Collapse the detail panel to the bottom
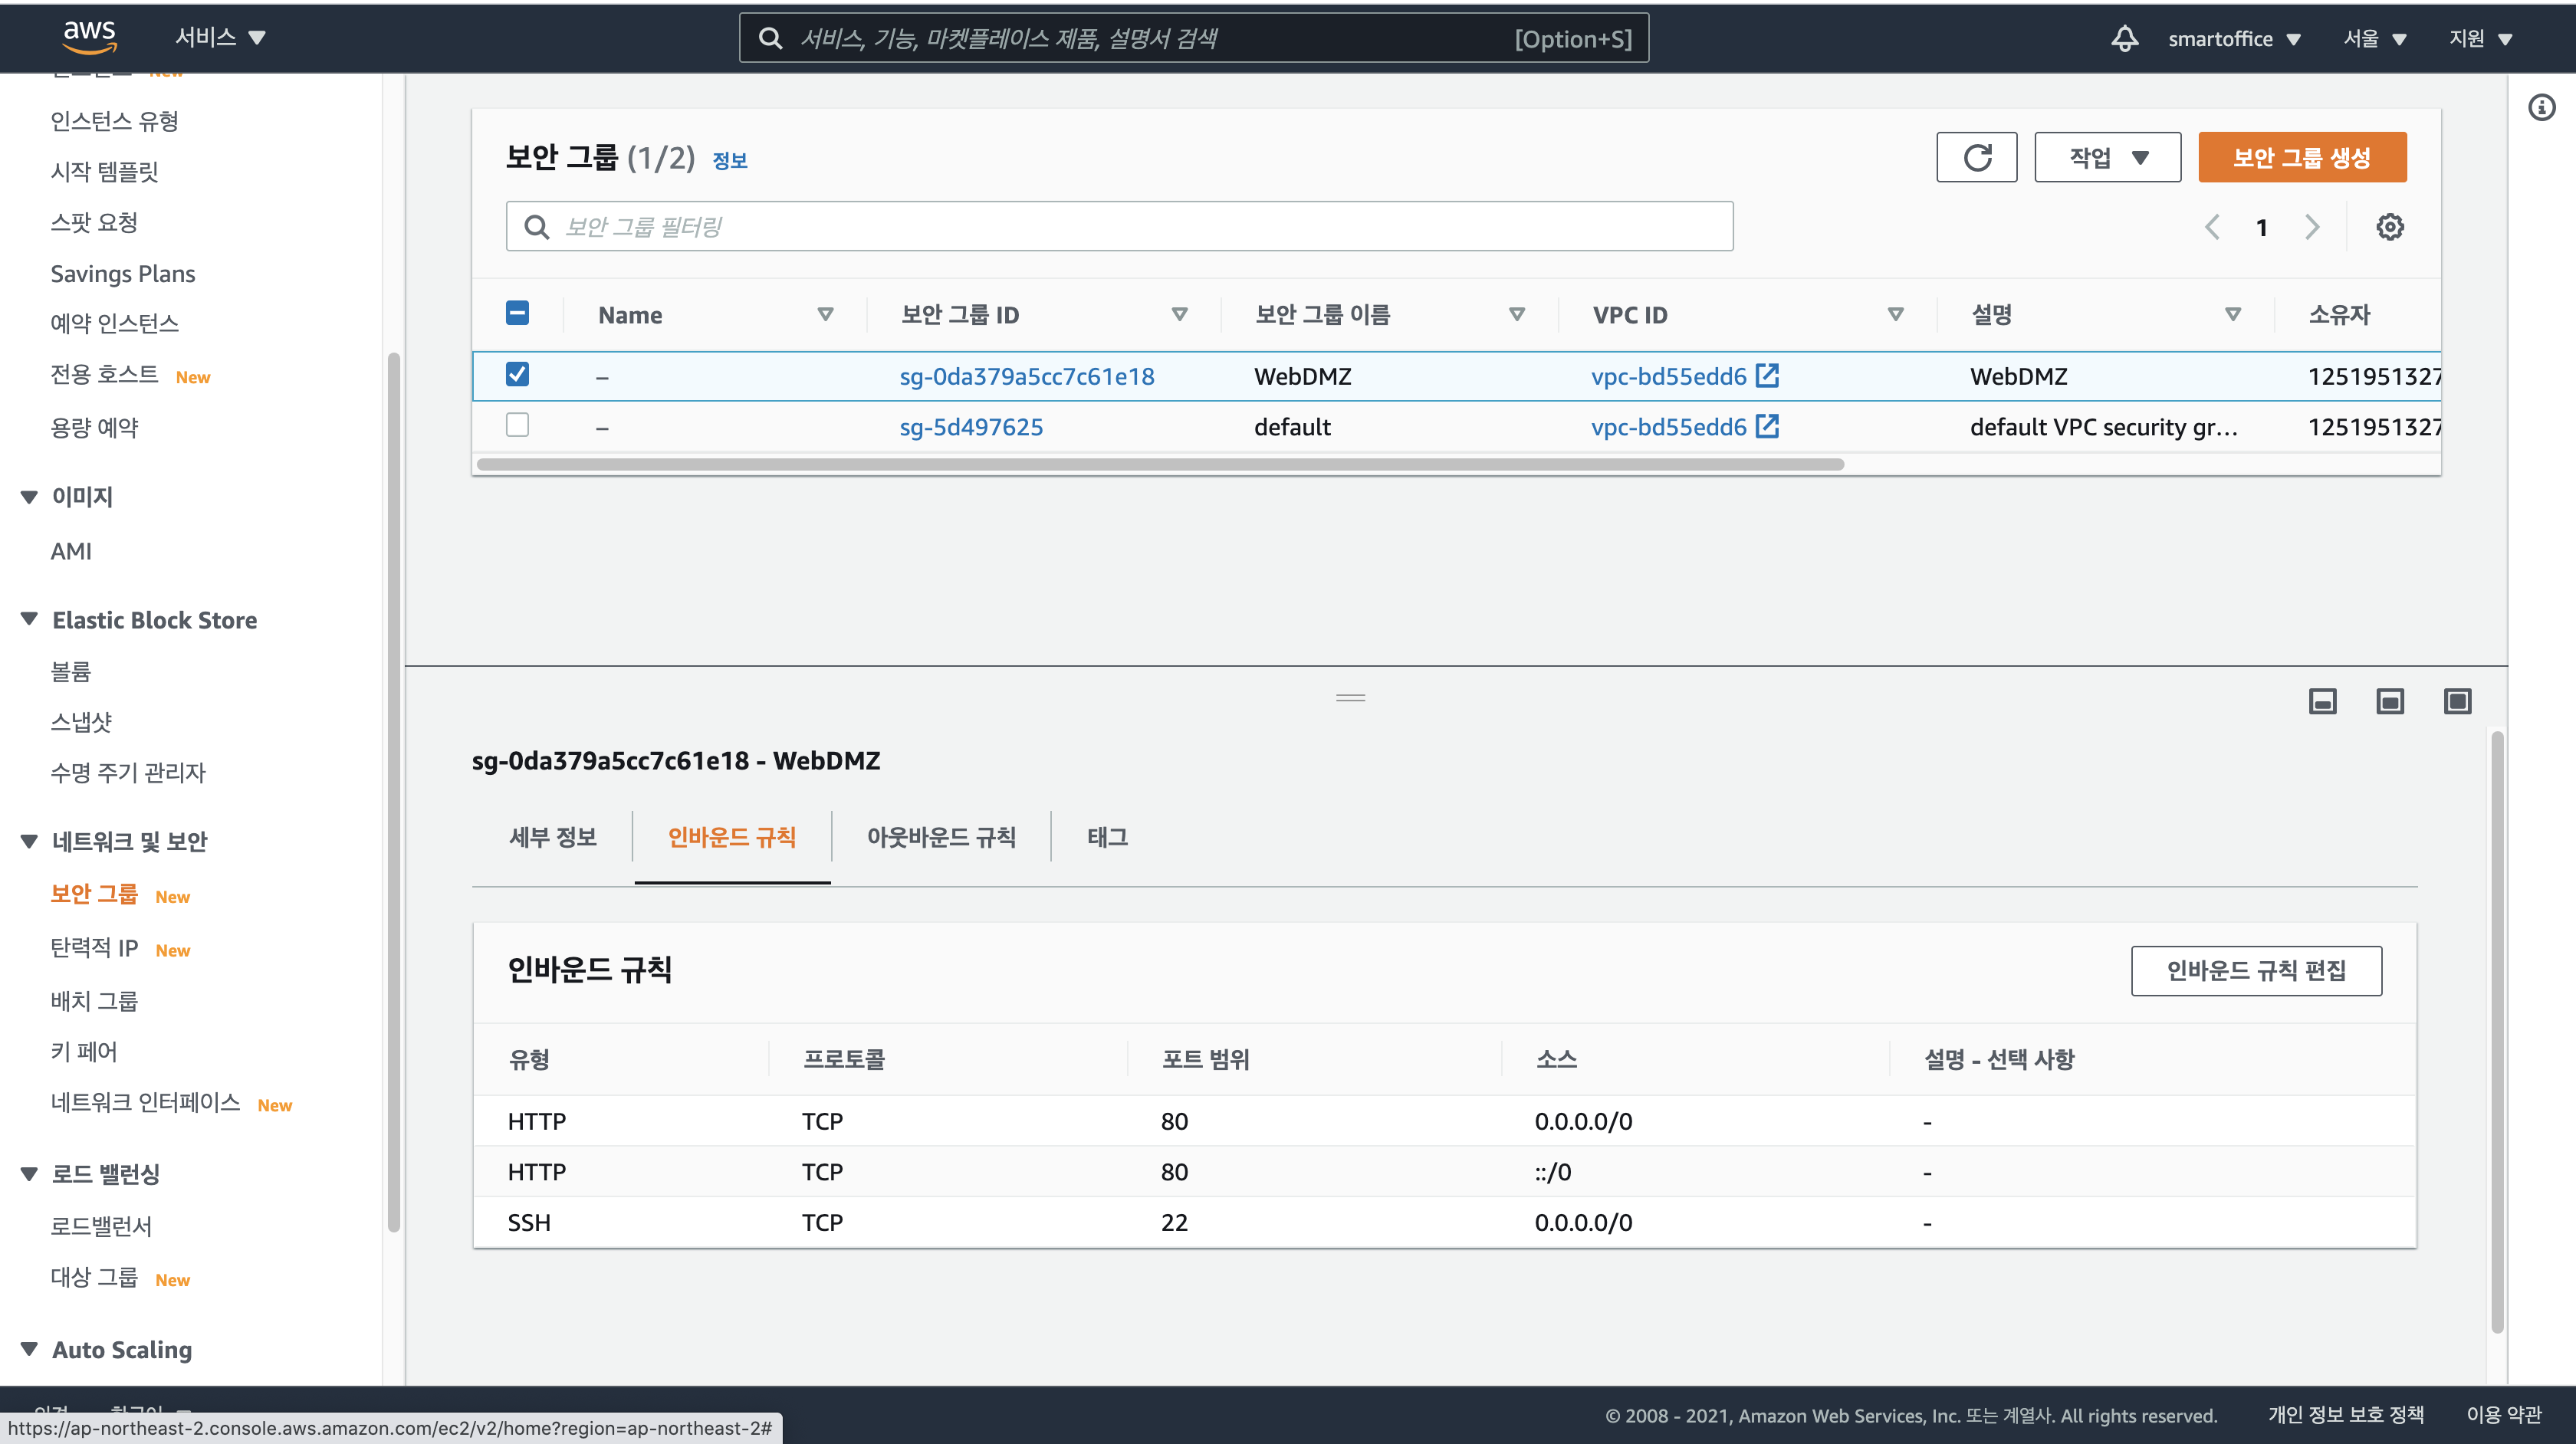 click(2322, 701)
